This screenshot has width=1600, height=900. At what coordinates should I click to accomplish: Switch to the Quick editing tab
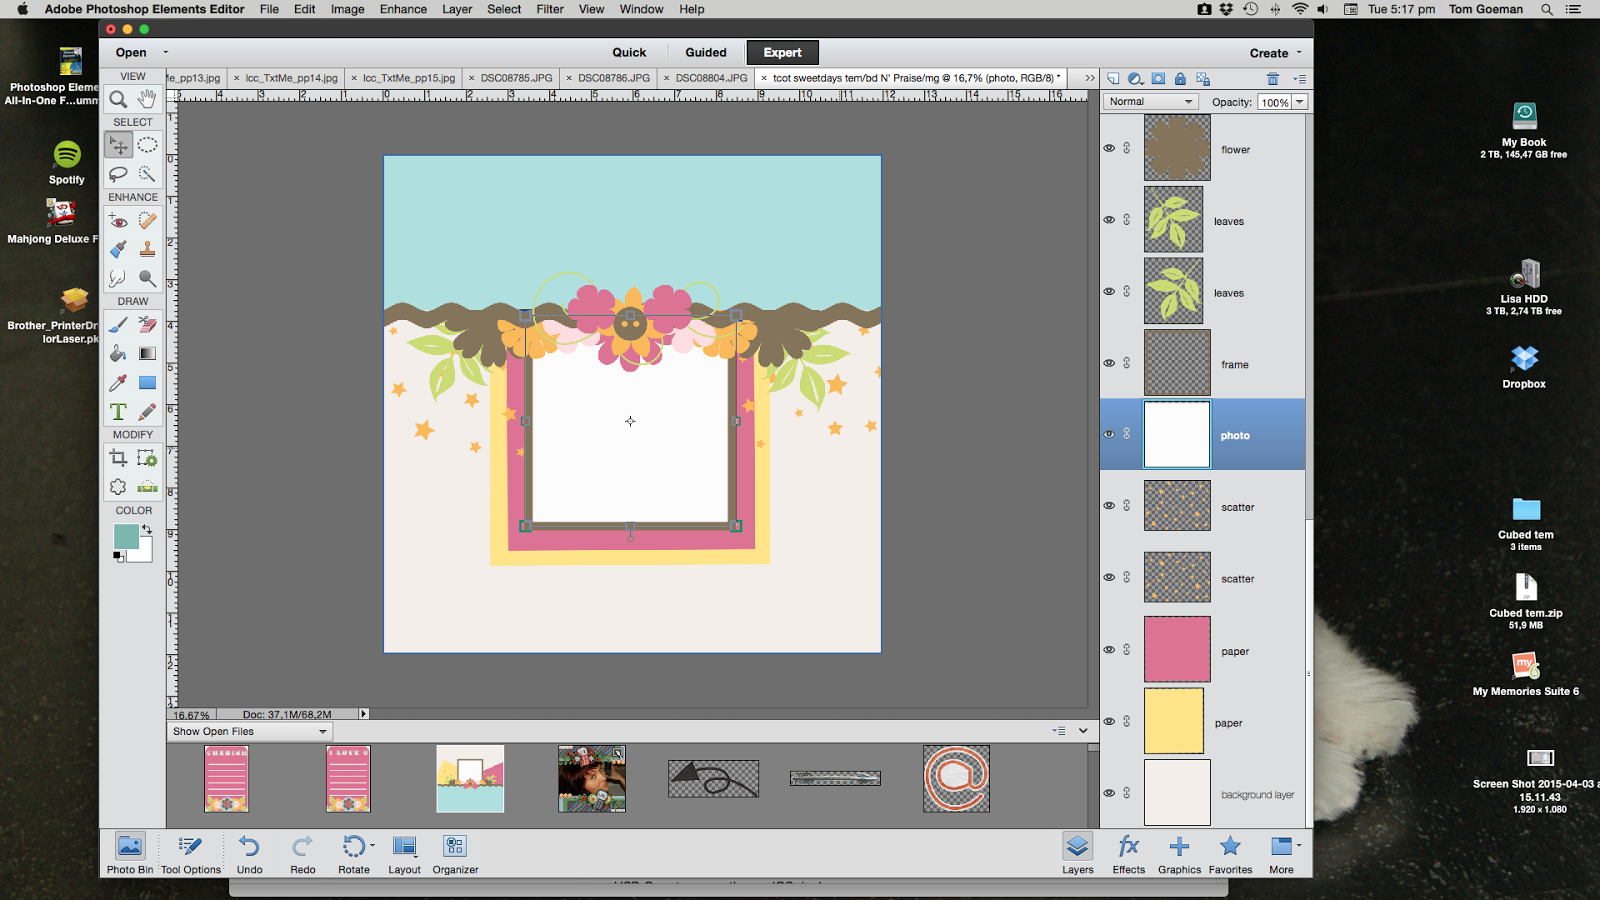[629, 52]
